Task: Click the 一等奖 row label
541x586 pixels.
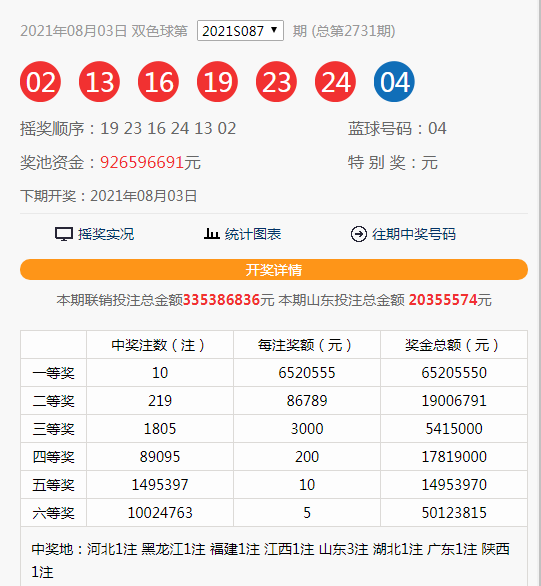Action: (53, 373)
